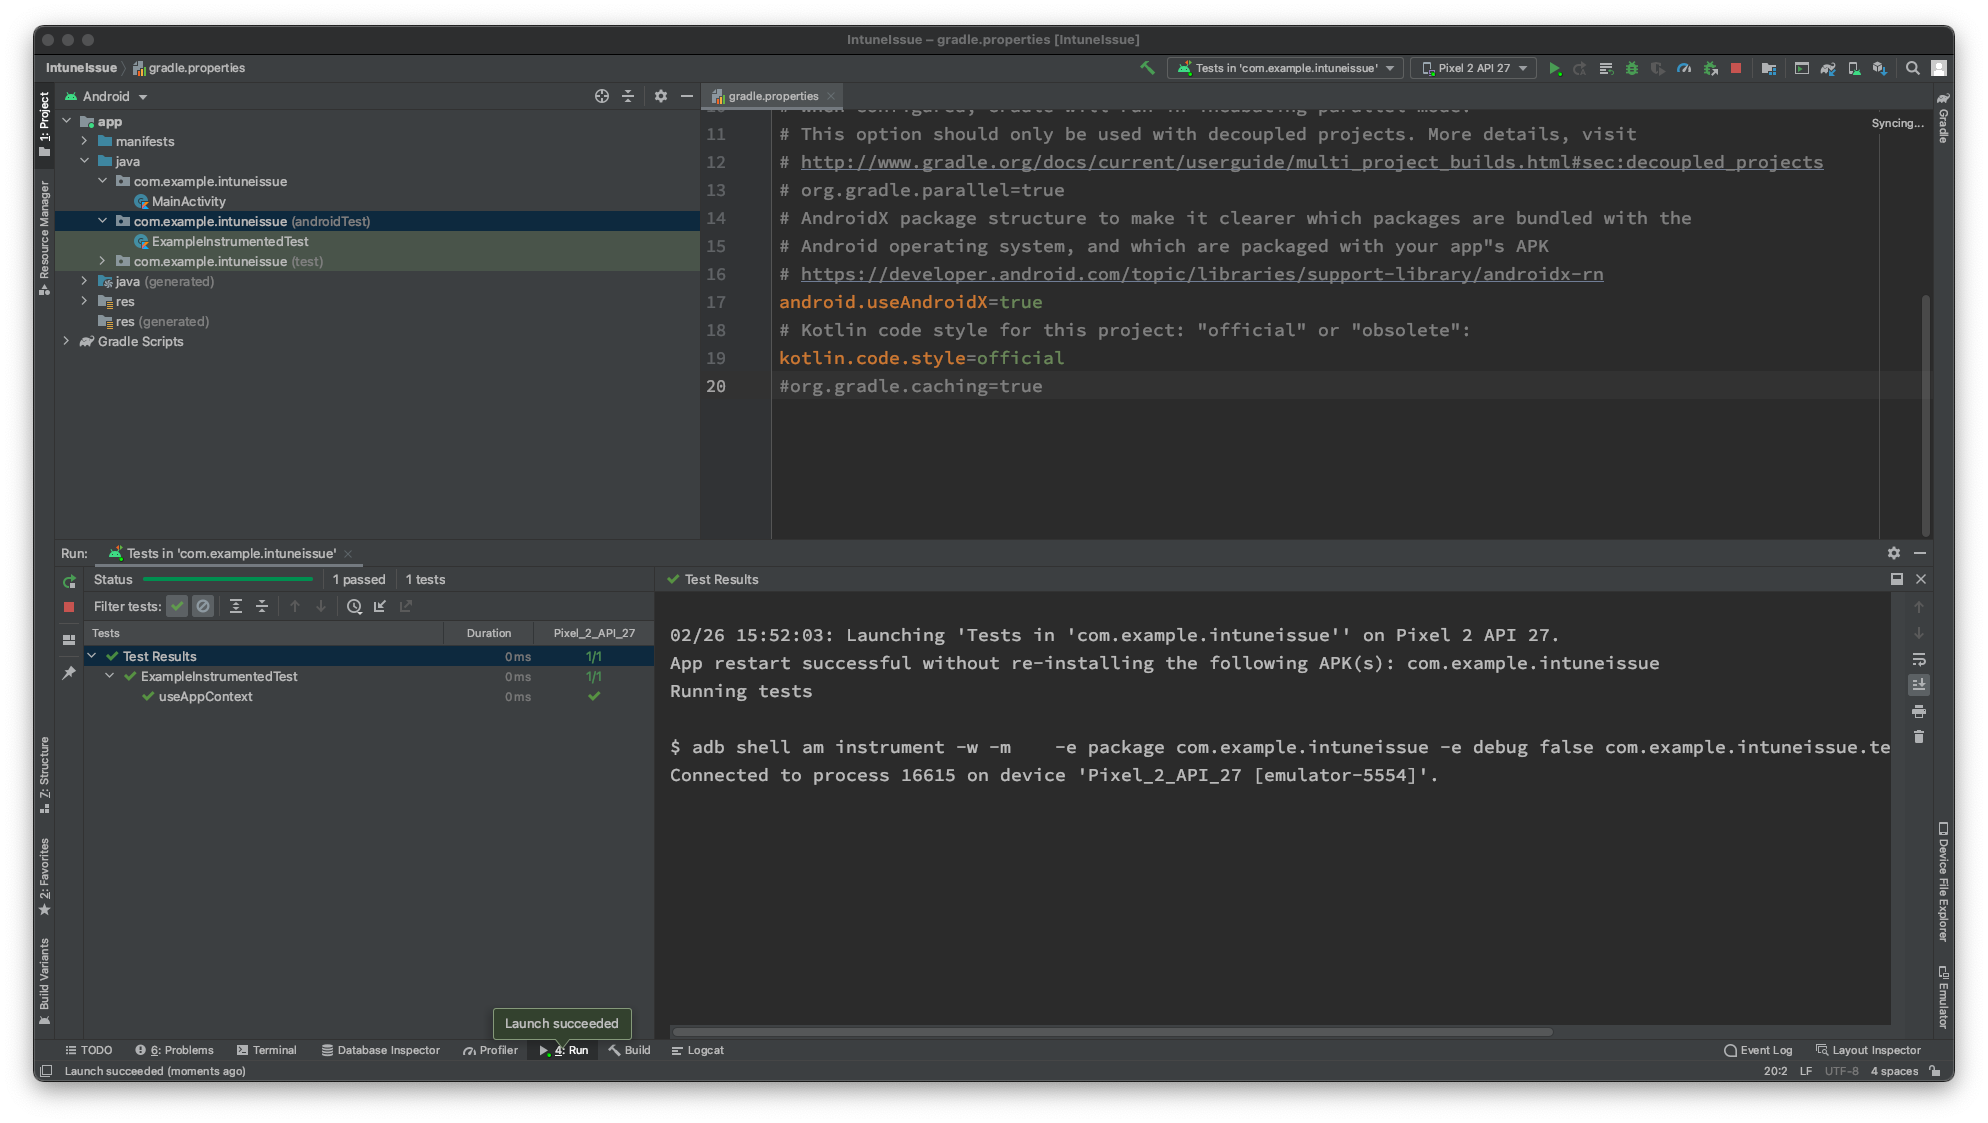This screenshot has height=1123, width=1988.
Task: Toggle the Show Ignored tests filter
Action: click(x=203, y=606)
